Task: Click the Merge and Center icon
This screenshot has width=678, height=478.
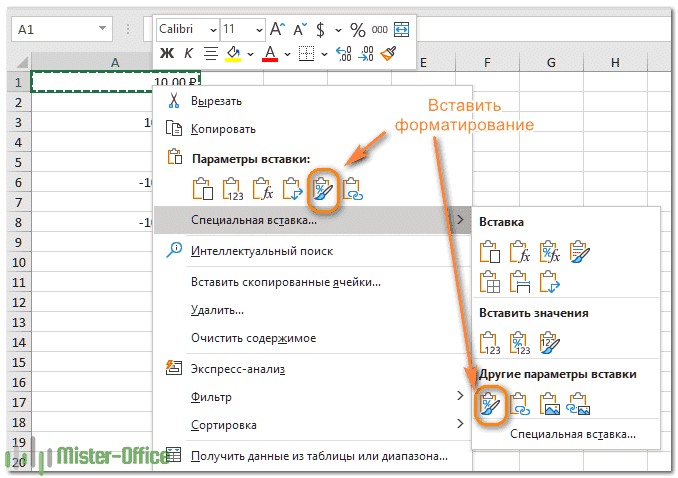Action: [x=402, y=29]
